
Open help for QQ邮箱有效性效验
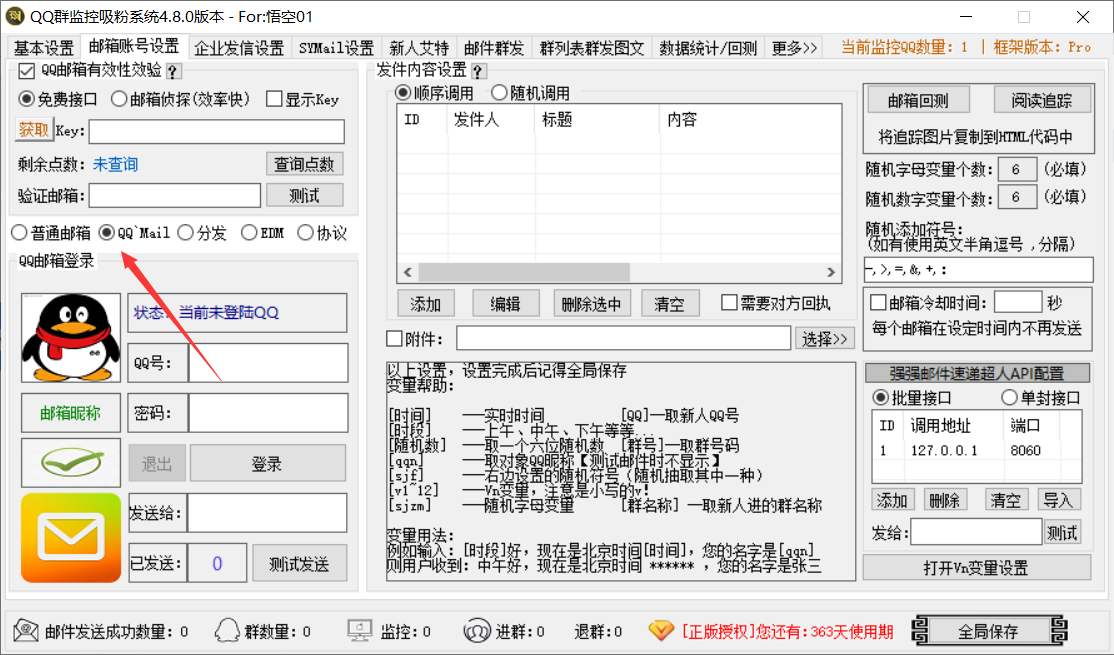173,71
